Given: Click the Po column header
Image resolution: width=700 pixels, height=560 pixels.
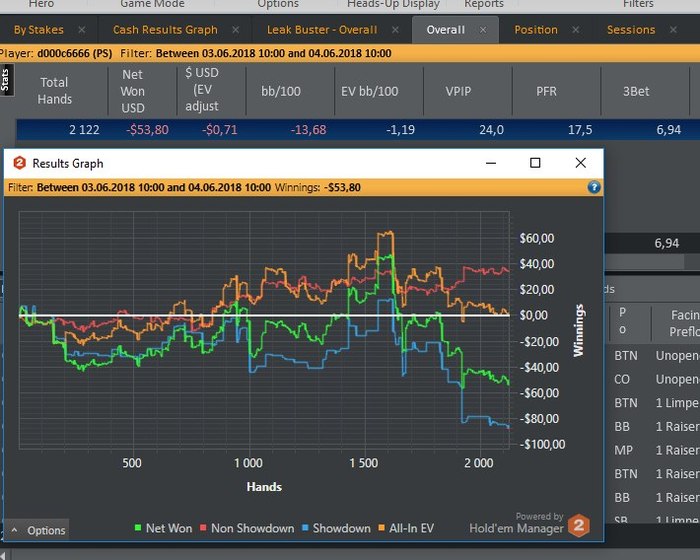Looking at the screenshot, I should click(623, 321).
